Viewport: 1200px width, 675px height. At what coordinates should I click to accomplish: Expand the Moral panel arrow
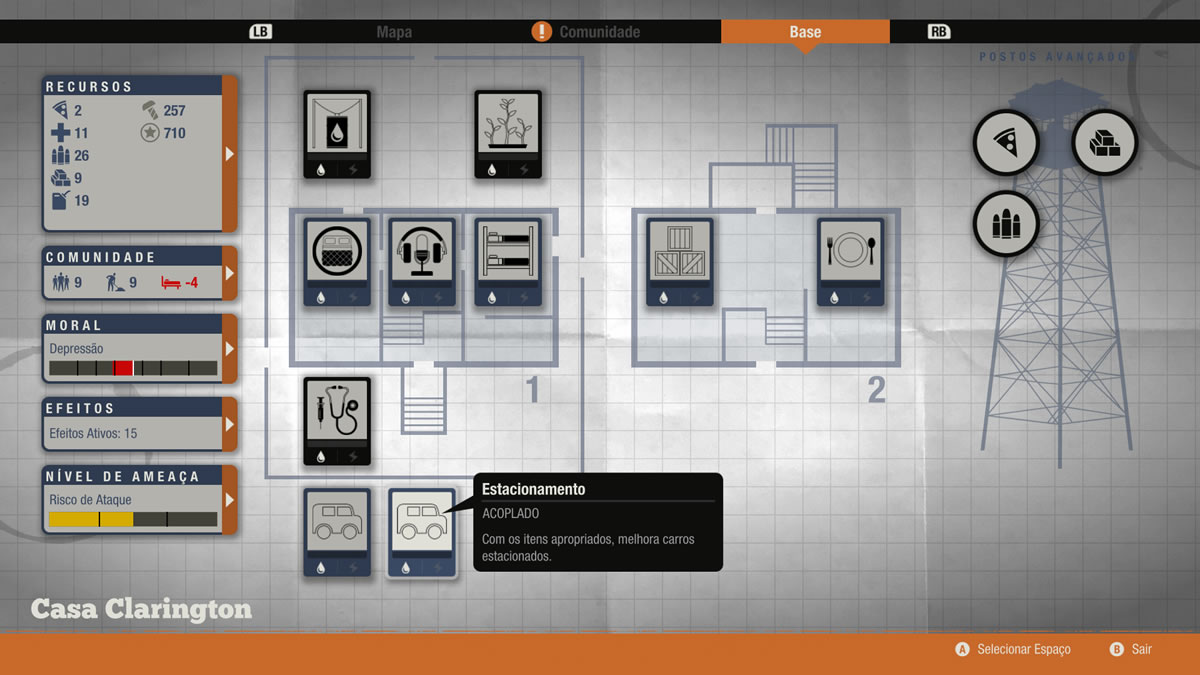(230, 349)
